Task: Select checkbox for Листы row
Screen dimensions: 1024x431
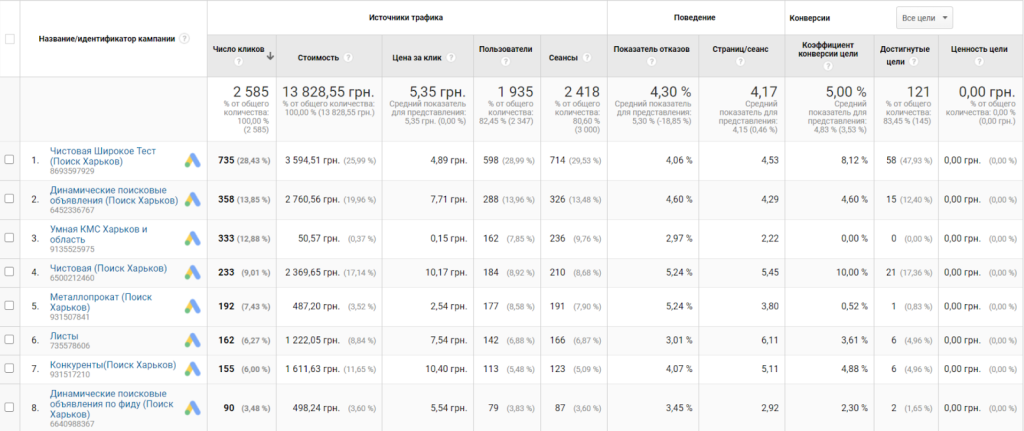Action: (10, 340)
